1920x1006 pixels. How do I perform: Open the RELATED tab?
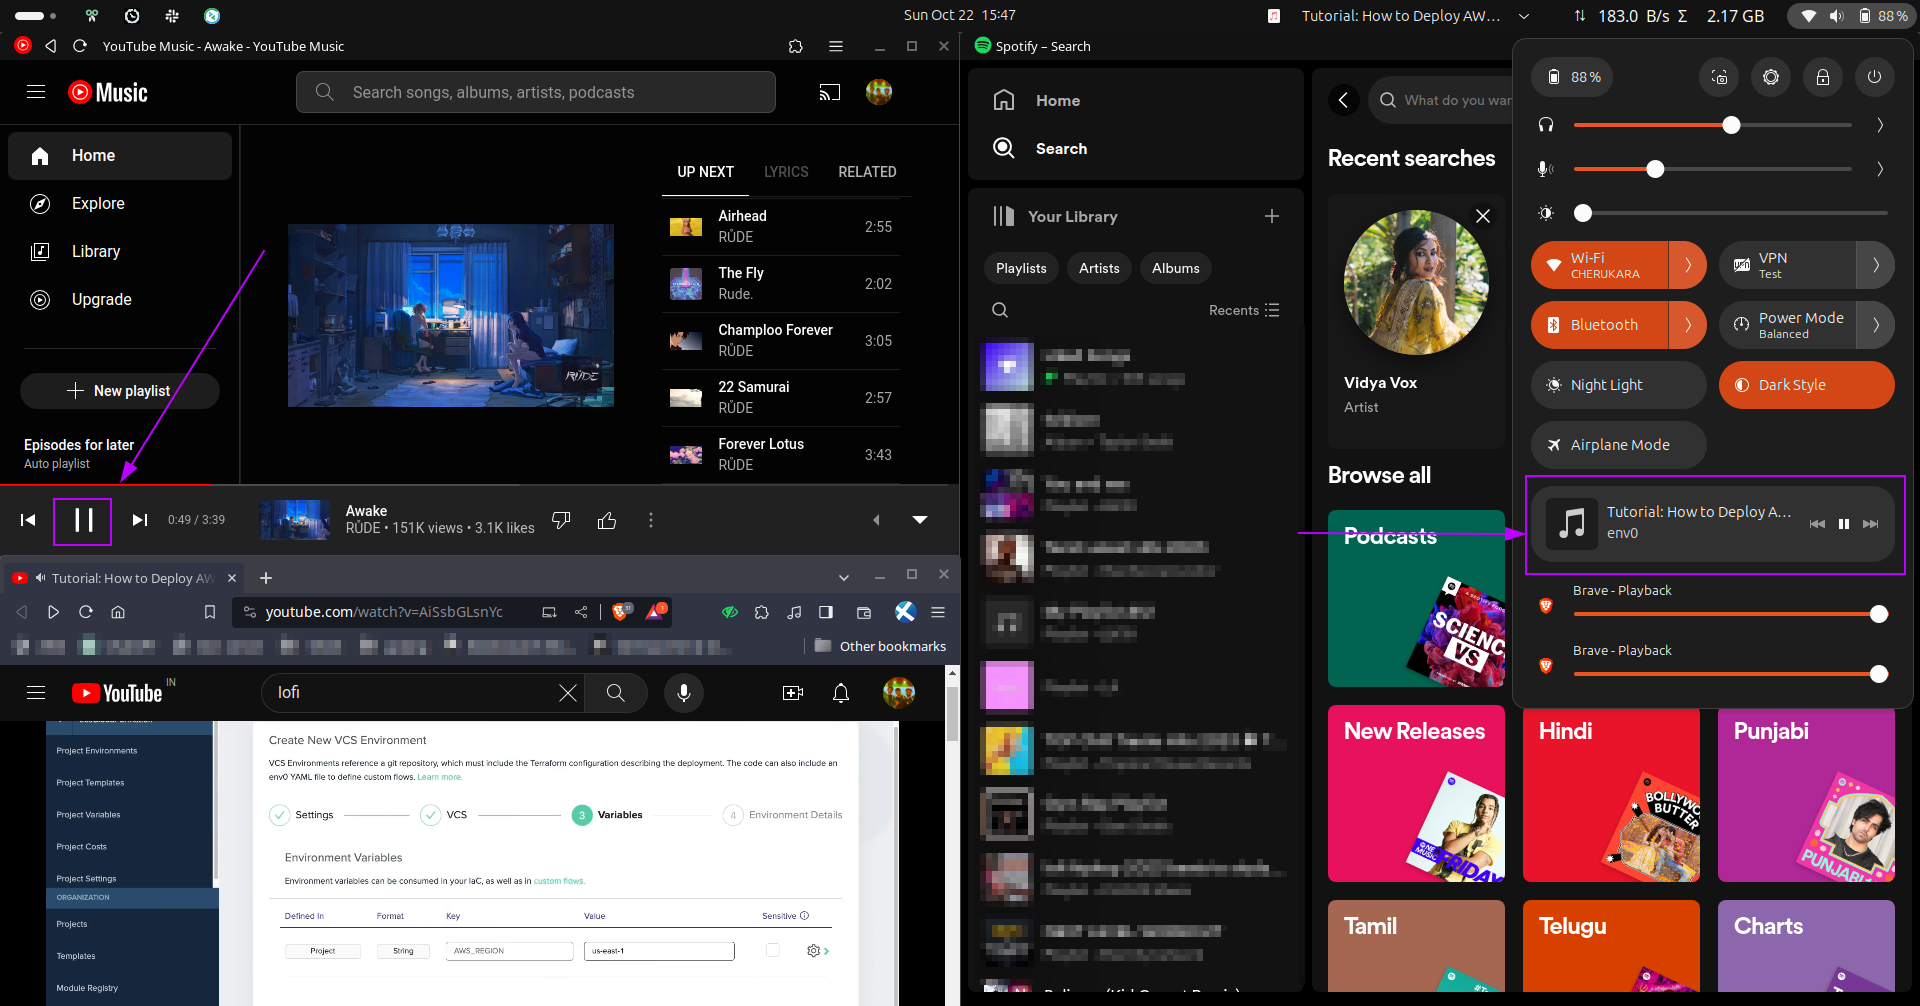(867, 172)
